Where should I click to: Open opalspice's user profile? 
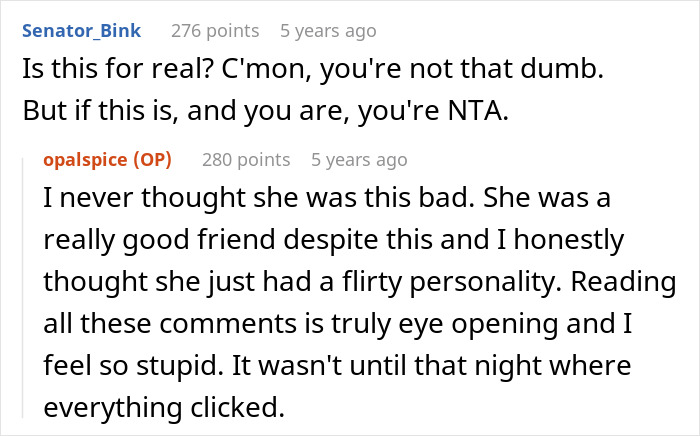[91, 160]
